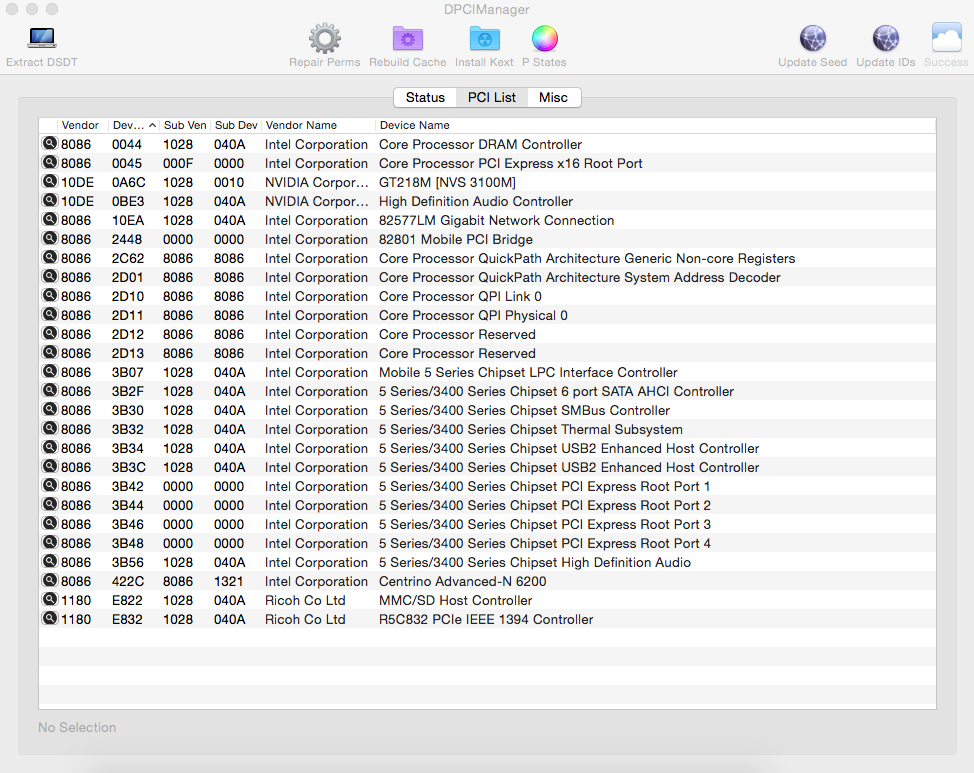Click the Update IDs globe icon
974x773 pixels.
coord(885,39)
